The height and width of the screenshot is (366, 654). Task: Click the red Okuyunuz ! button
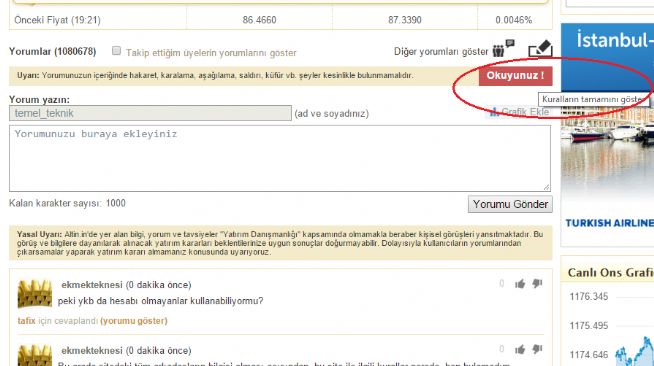click(x=516, y=76)
